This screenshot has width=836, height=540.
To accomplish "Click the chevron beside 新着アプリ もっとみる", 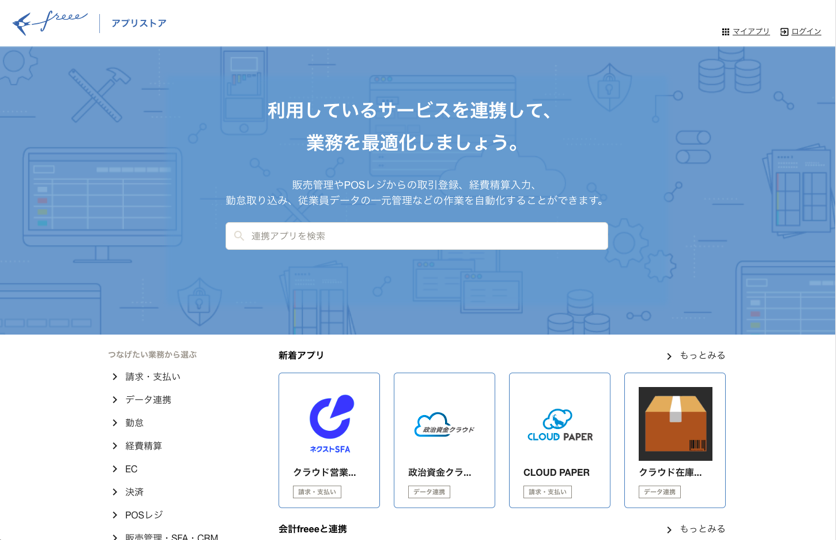I will click(669, 356).
